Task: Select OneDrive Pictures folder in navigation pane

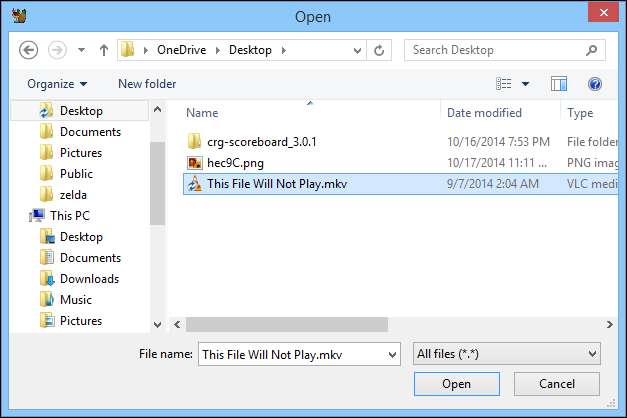Action: pyautogui.click(x=71, y=153)
